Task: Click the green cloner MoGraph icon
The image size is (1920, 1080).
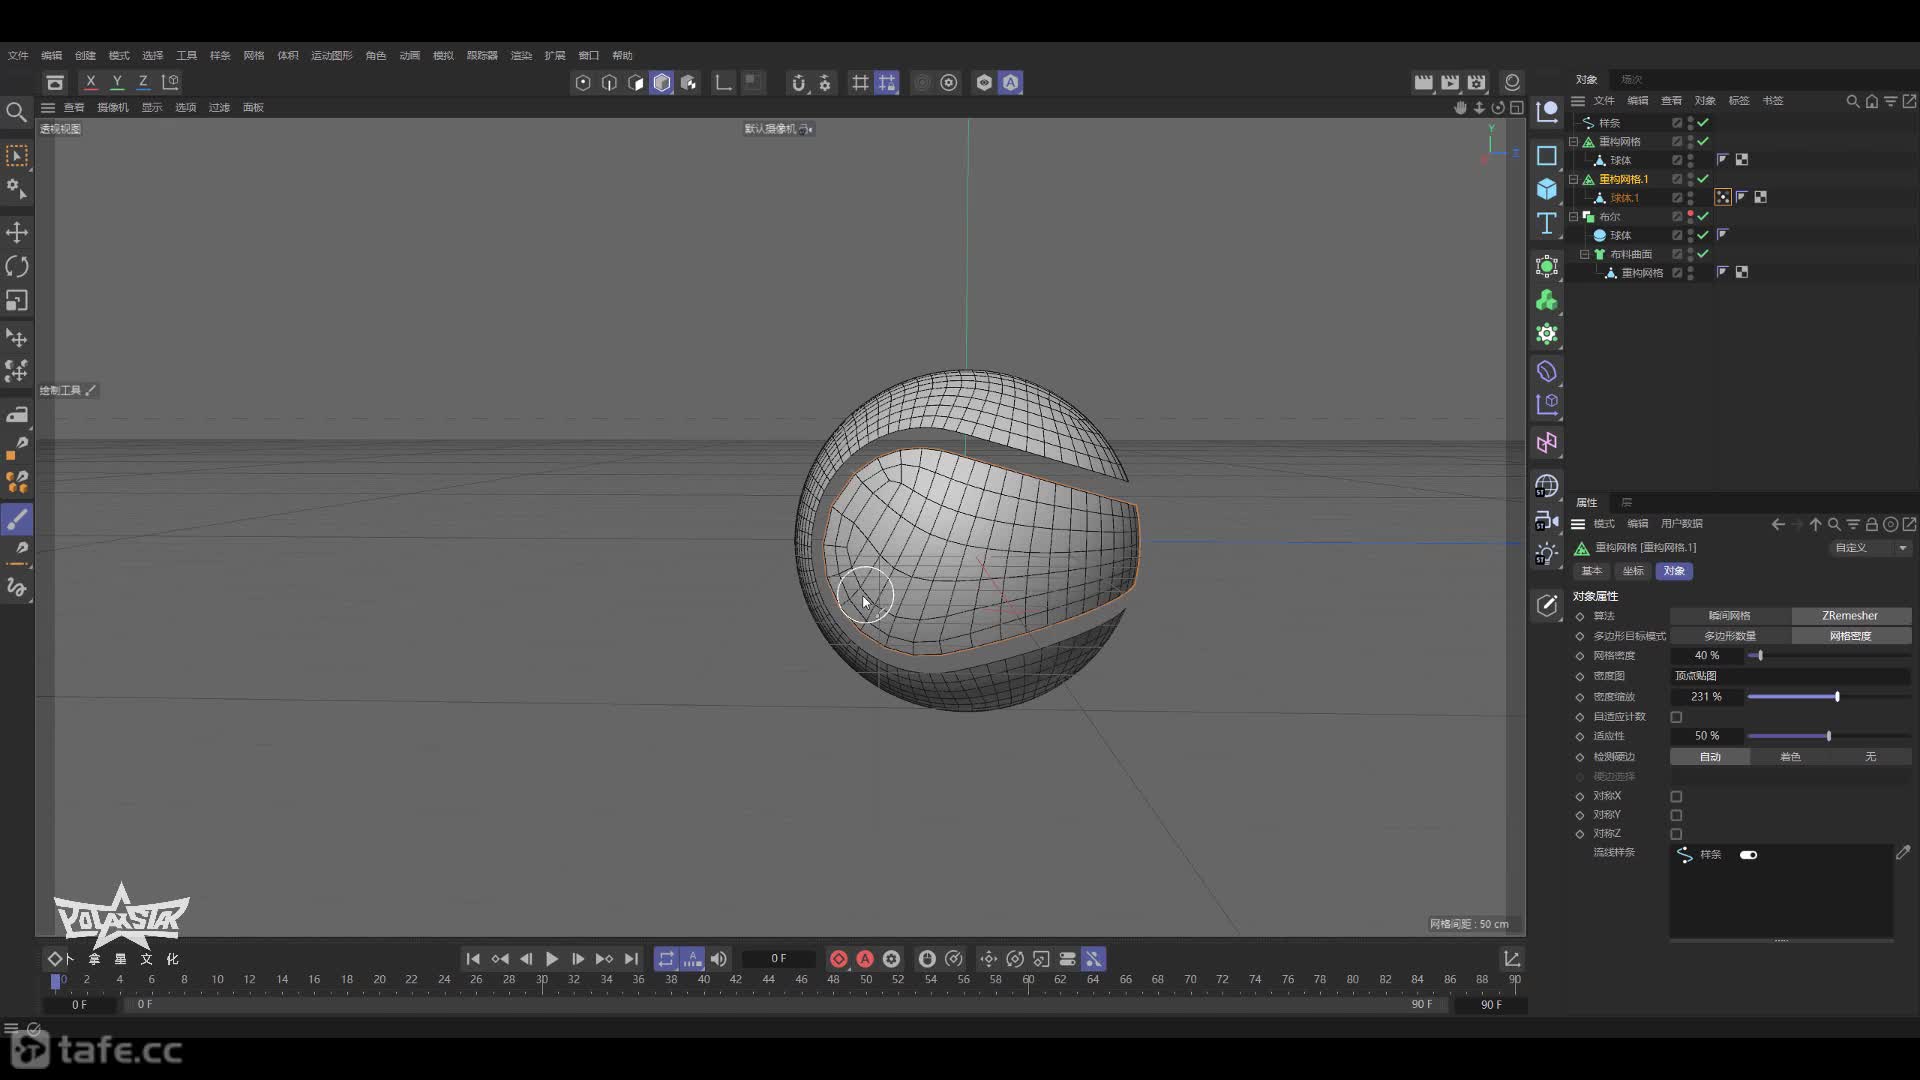Action: pyautogui.click(x=1547, y=300)
